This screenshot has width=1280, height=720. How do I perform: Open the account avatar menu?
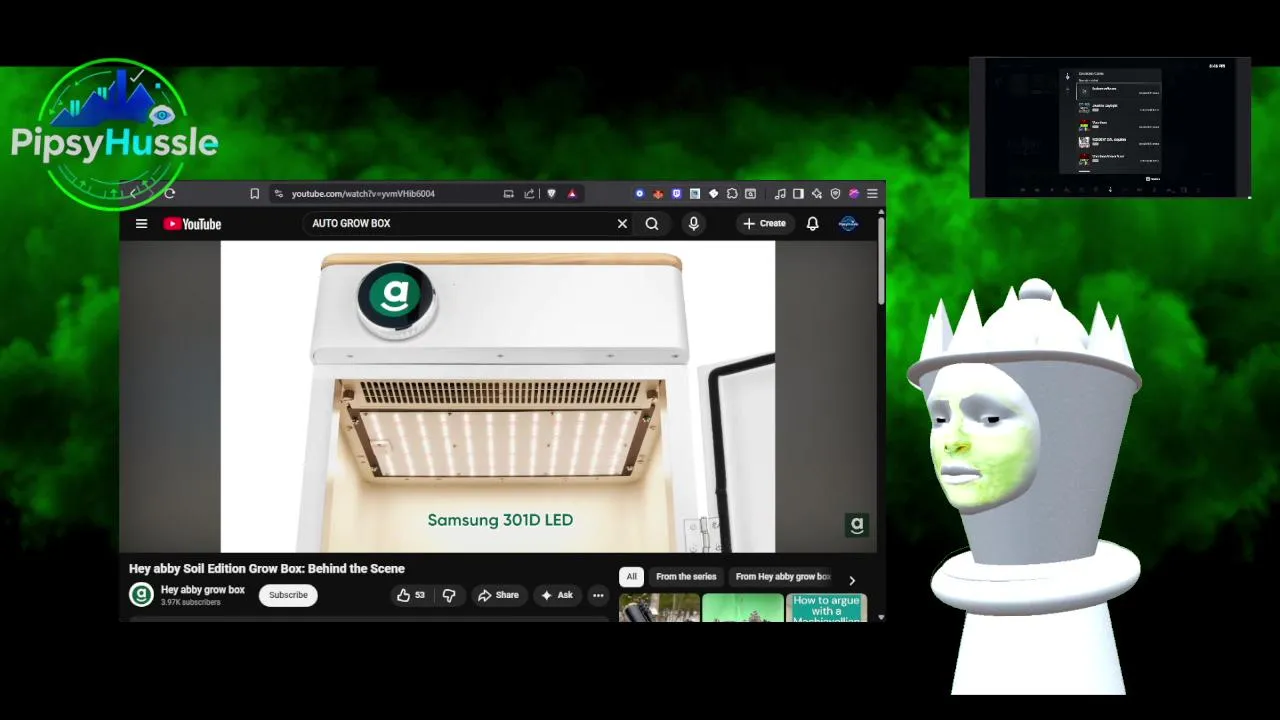[x=848, y=224]
